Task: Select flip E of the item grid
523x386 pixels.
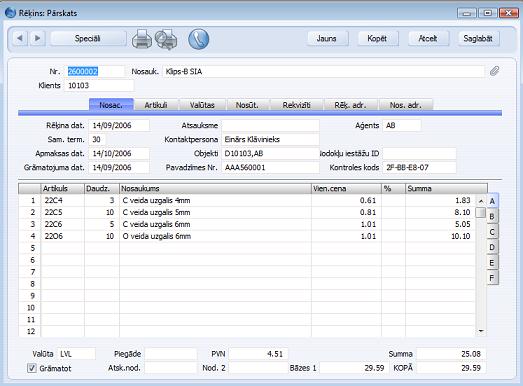Action: point(492,263)
